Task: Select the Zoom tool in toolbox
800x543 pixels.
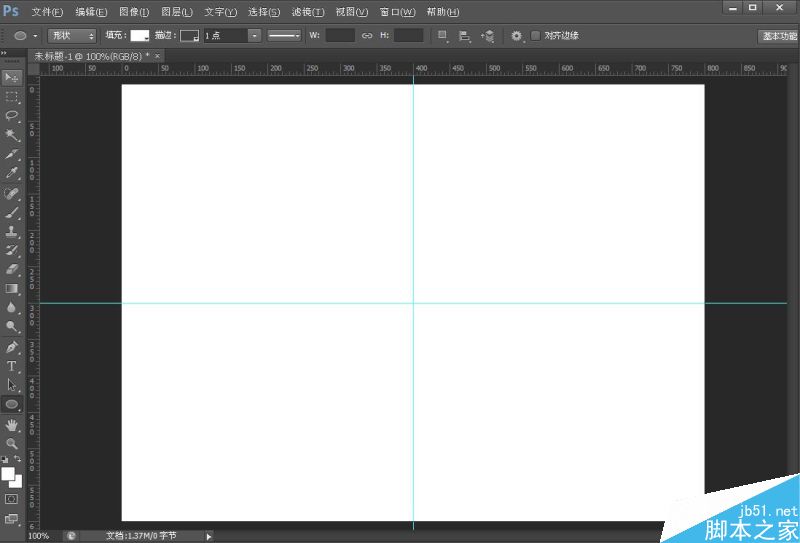Action: pos(12,443)
